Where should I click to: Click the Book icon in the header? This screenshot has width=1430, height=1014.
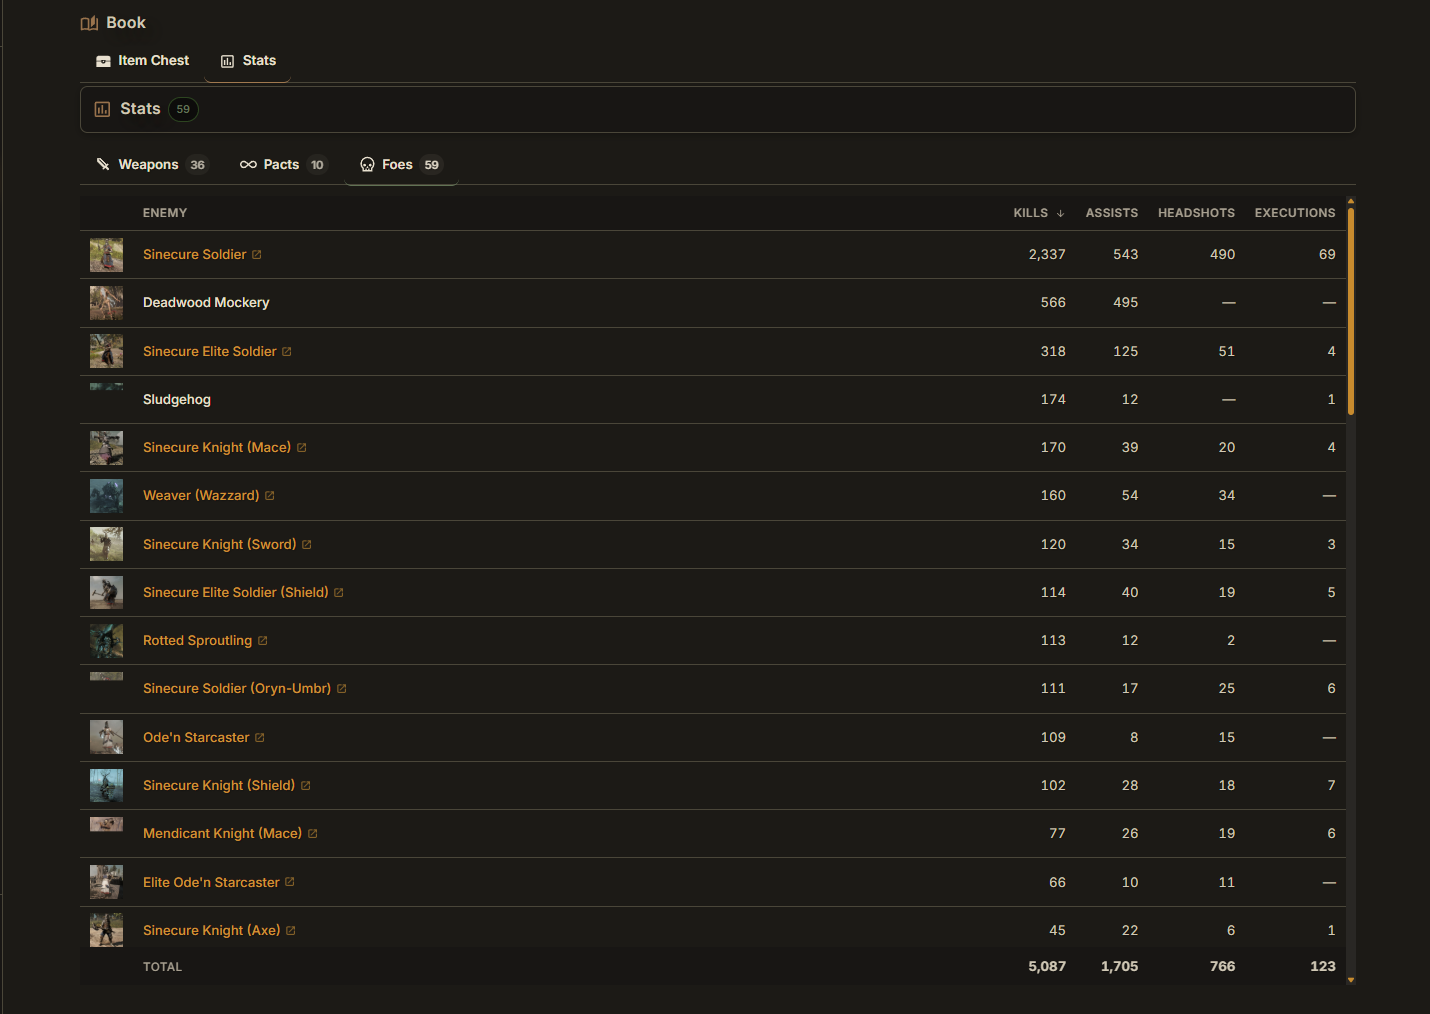coord(90,23)
